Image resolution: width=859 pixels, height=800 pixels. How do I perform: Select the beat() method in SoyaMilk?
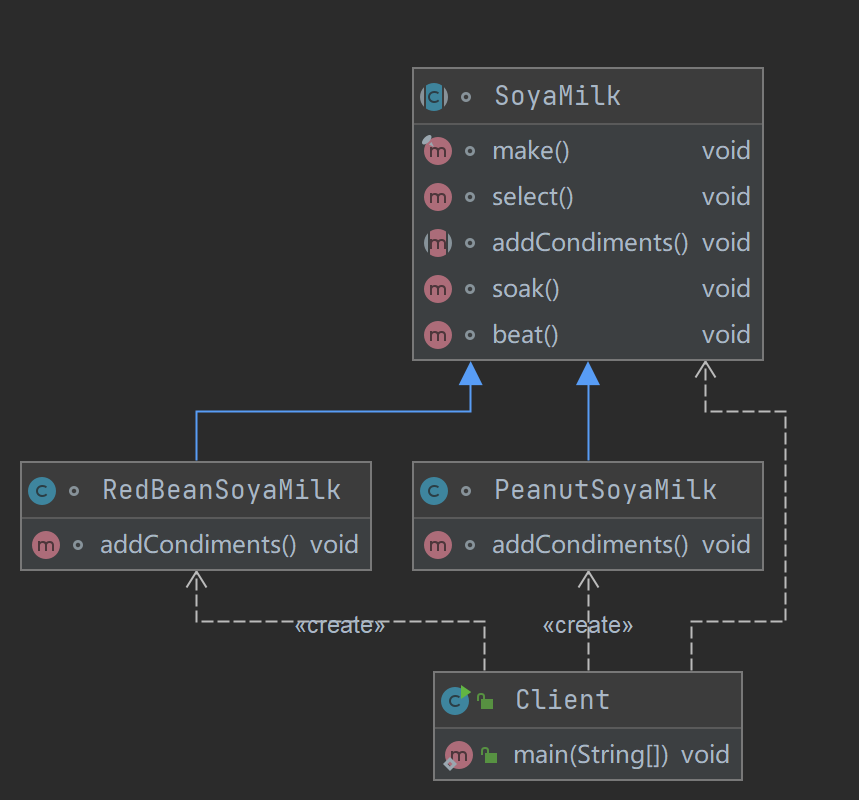coord(525,335)
